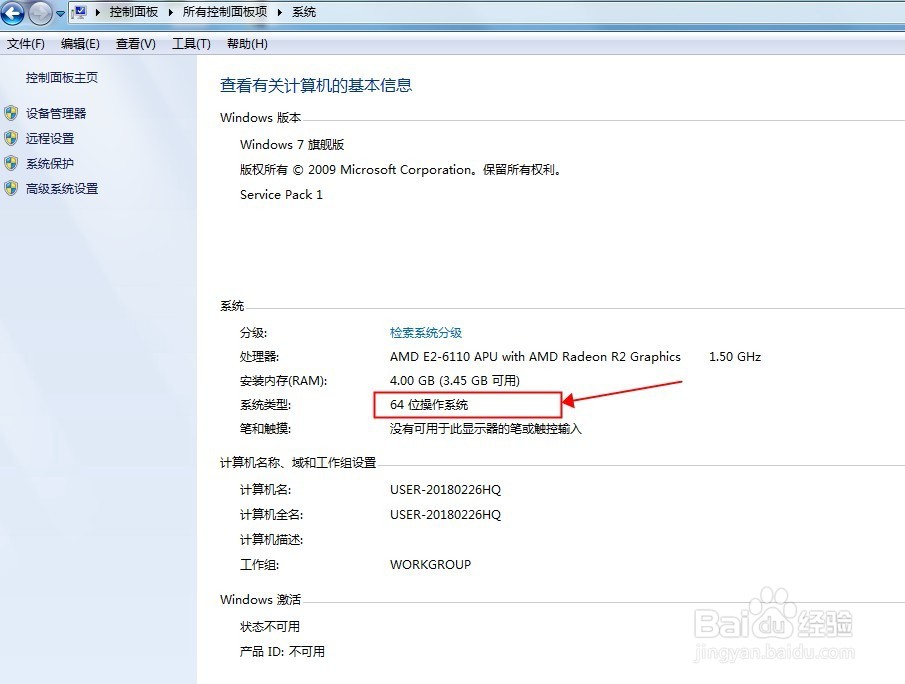Expand the arrow after 所有控制面板项 breadcrumb

pyautogui.click(x=280, y=12)
